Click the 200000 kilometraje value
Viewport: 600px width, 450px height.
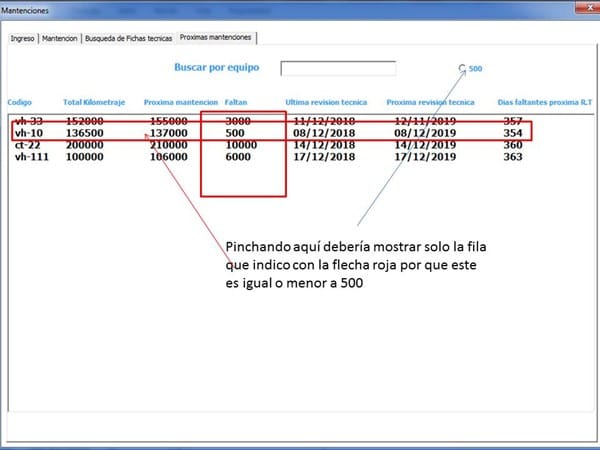(x=85, y=145)
